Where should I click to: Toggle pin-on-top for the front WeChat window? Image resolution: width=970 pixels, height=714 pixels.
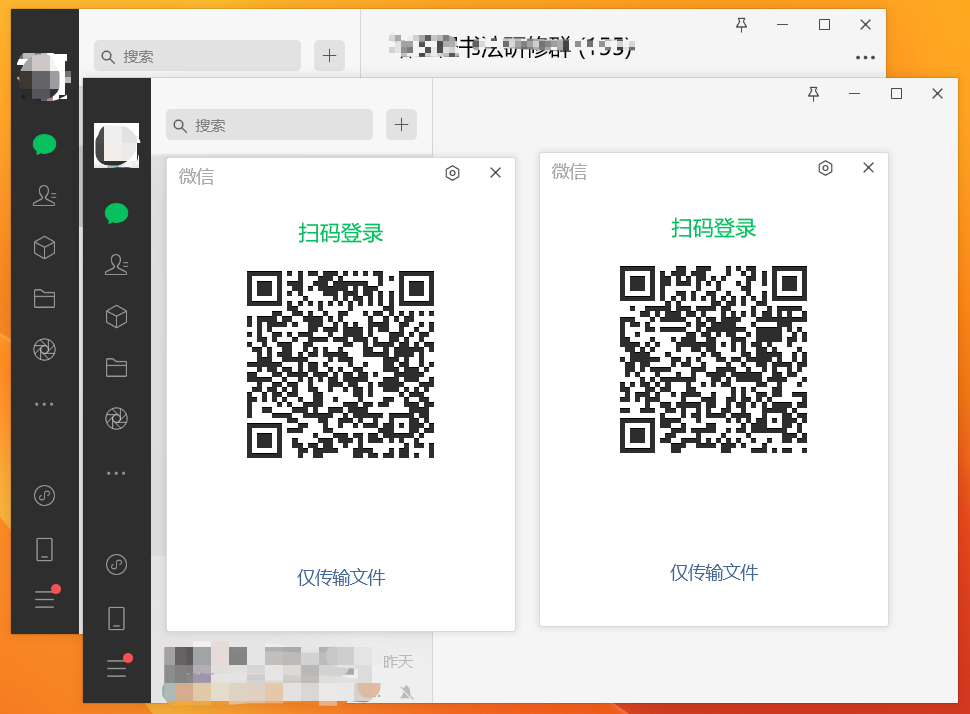814,93
